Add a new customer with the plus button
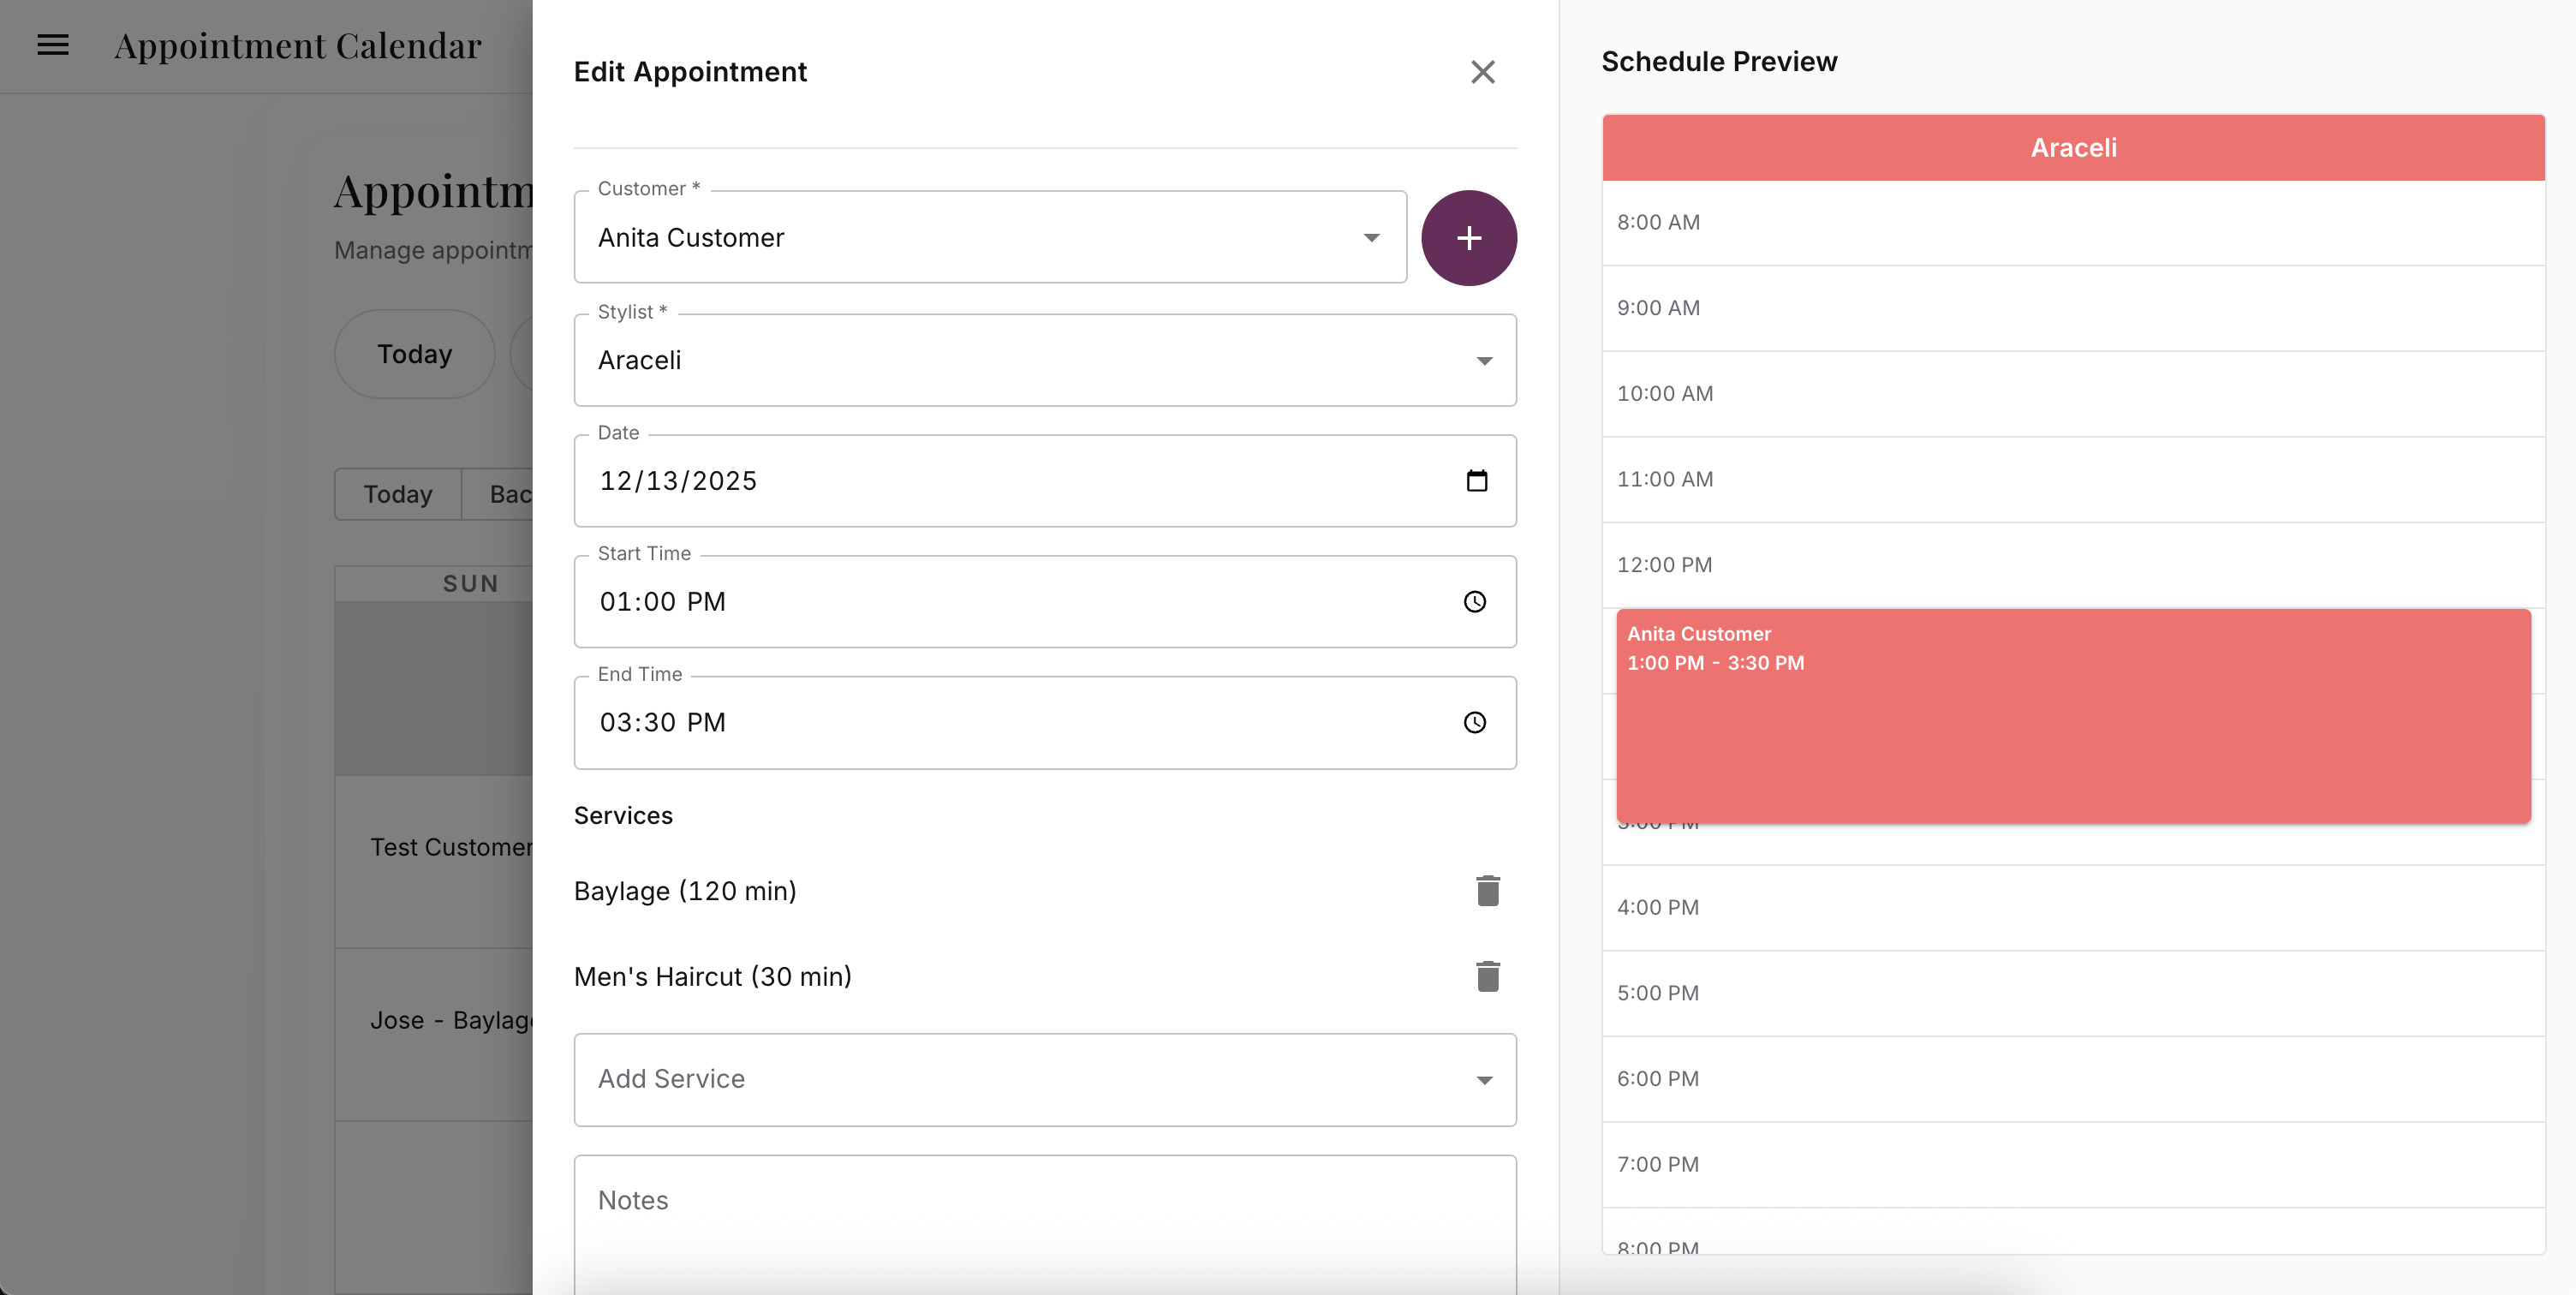This screenshot has width=2576, height=1295. tap(1469, 237)
